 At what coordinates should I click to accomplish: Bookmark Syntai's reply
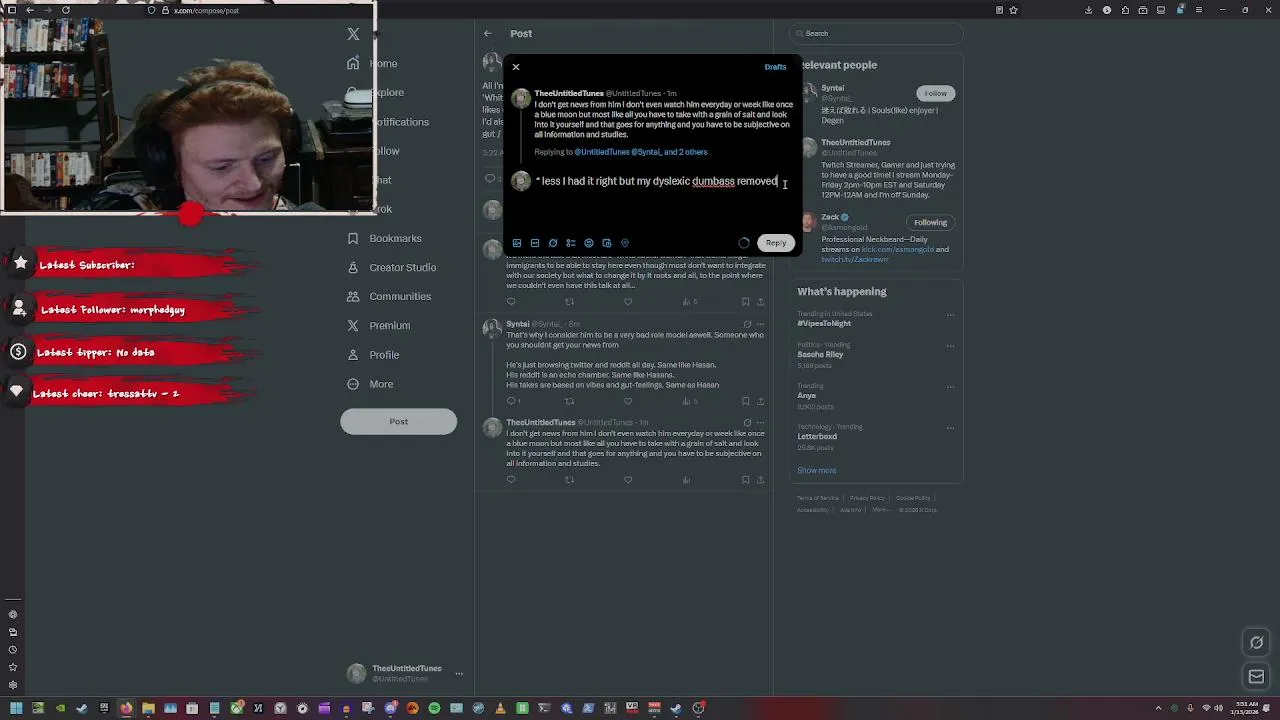[x=745, y=401]
